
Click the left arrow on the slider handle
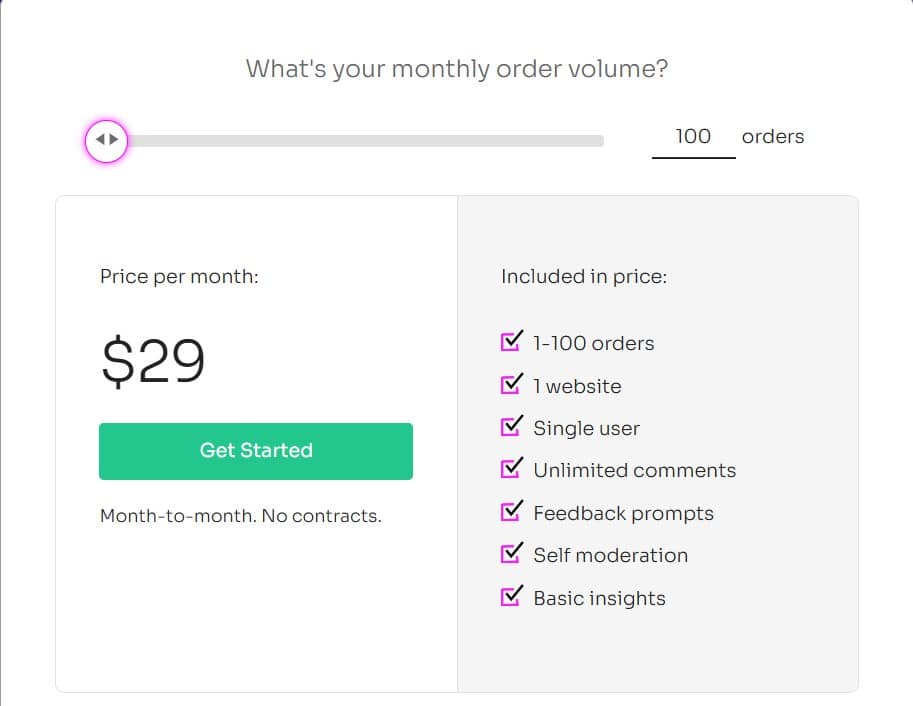100,140
